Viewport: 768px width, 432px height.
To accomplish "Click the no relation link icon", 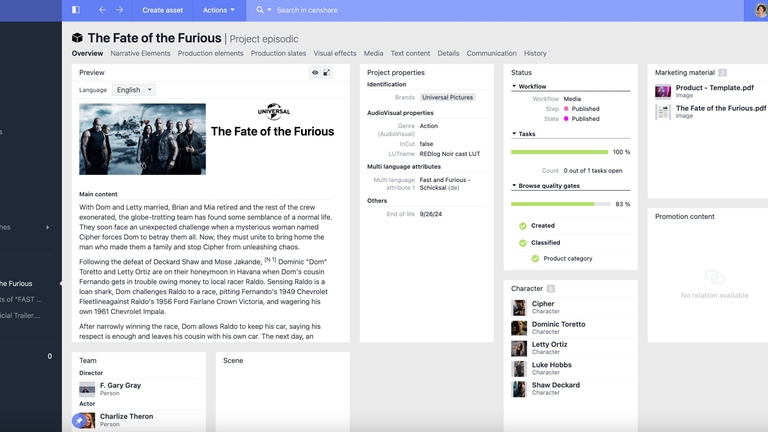I will [714, 277].
